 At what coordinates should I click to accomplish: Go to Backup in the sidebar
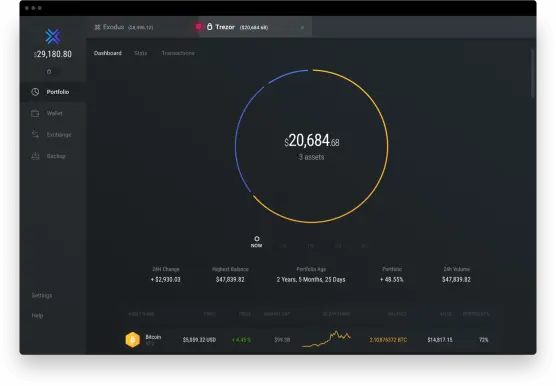click(53, 156)
